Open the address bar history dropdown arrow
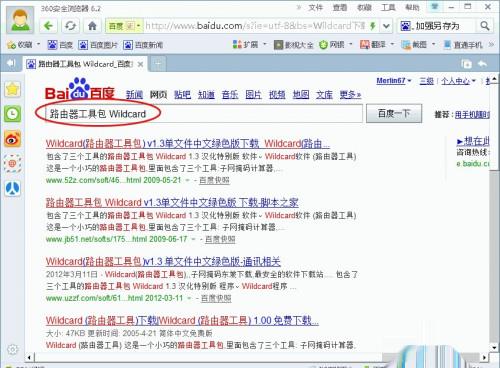 tap(386, 26)
